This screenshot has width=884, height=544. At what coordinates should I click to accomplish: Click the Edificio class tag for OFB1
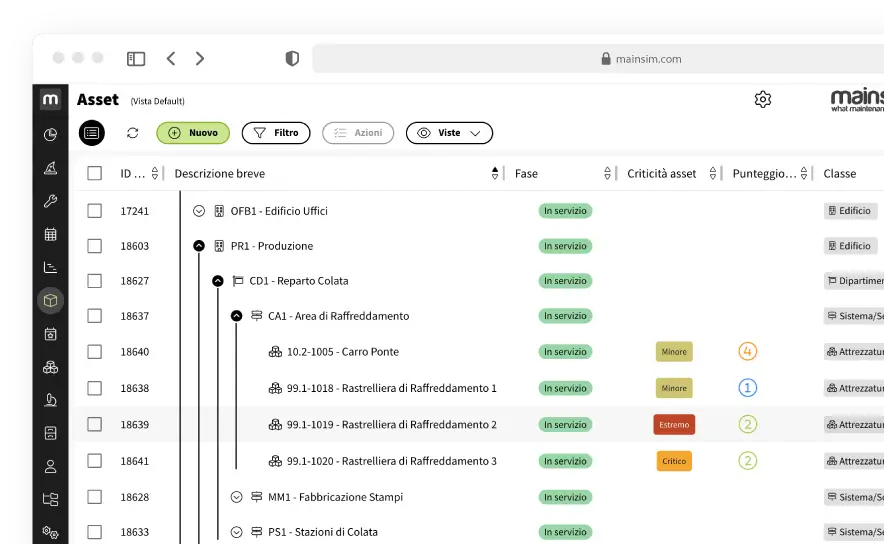(850, 211)
